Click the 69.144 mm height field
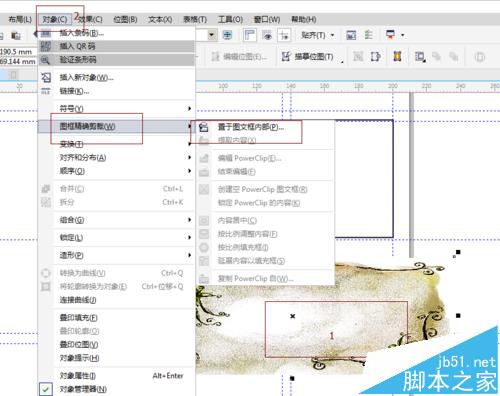This screenshot has height=396, width=500. [x=17, y=61]
